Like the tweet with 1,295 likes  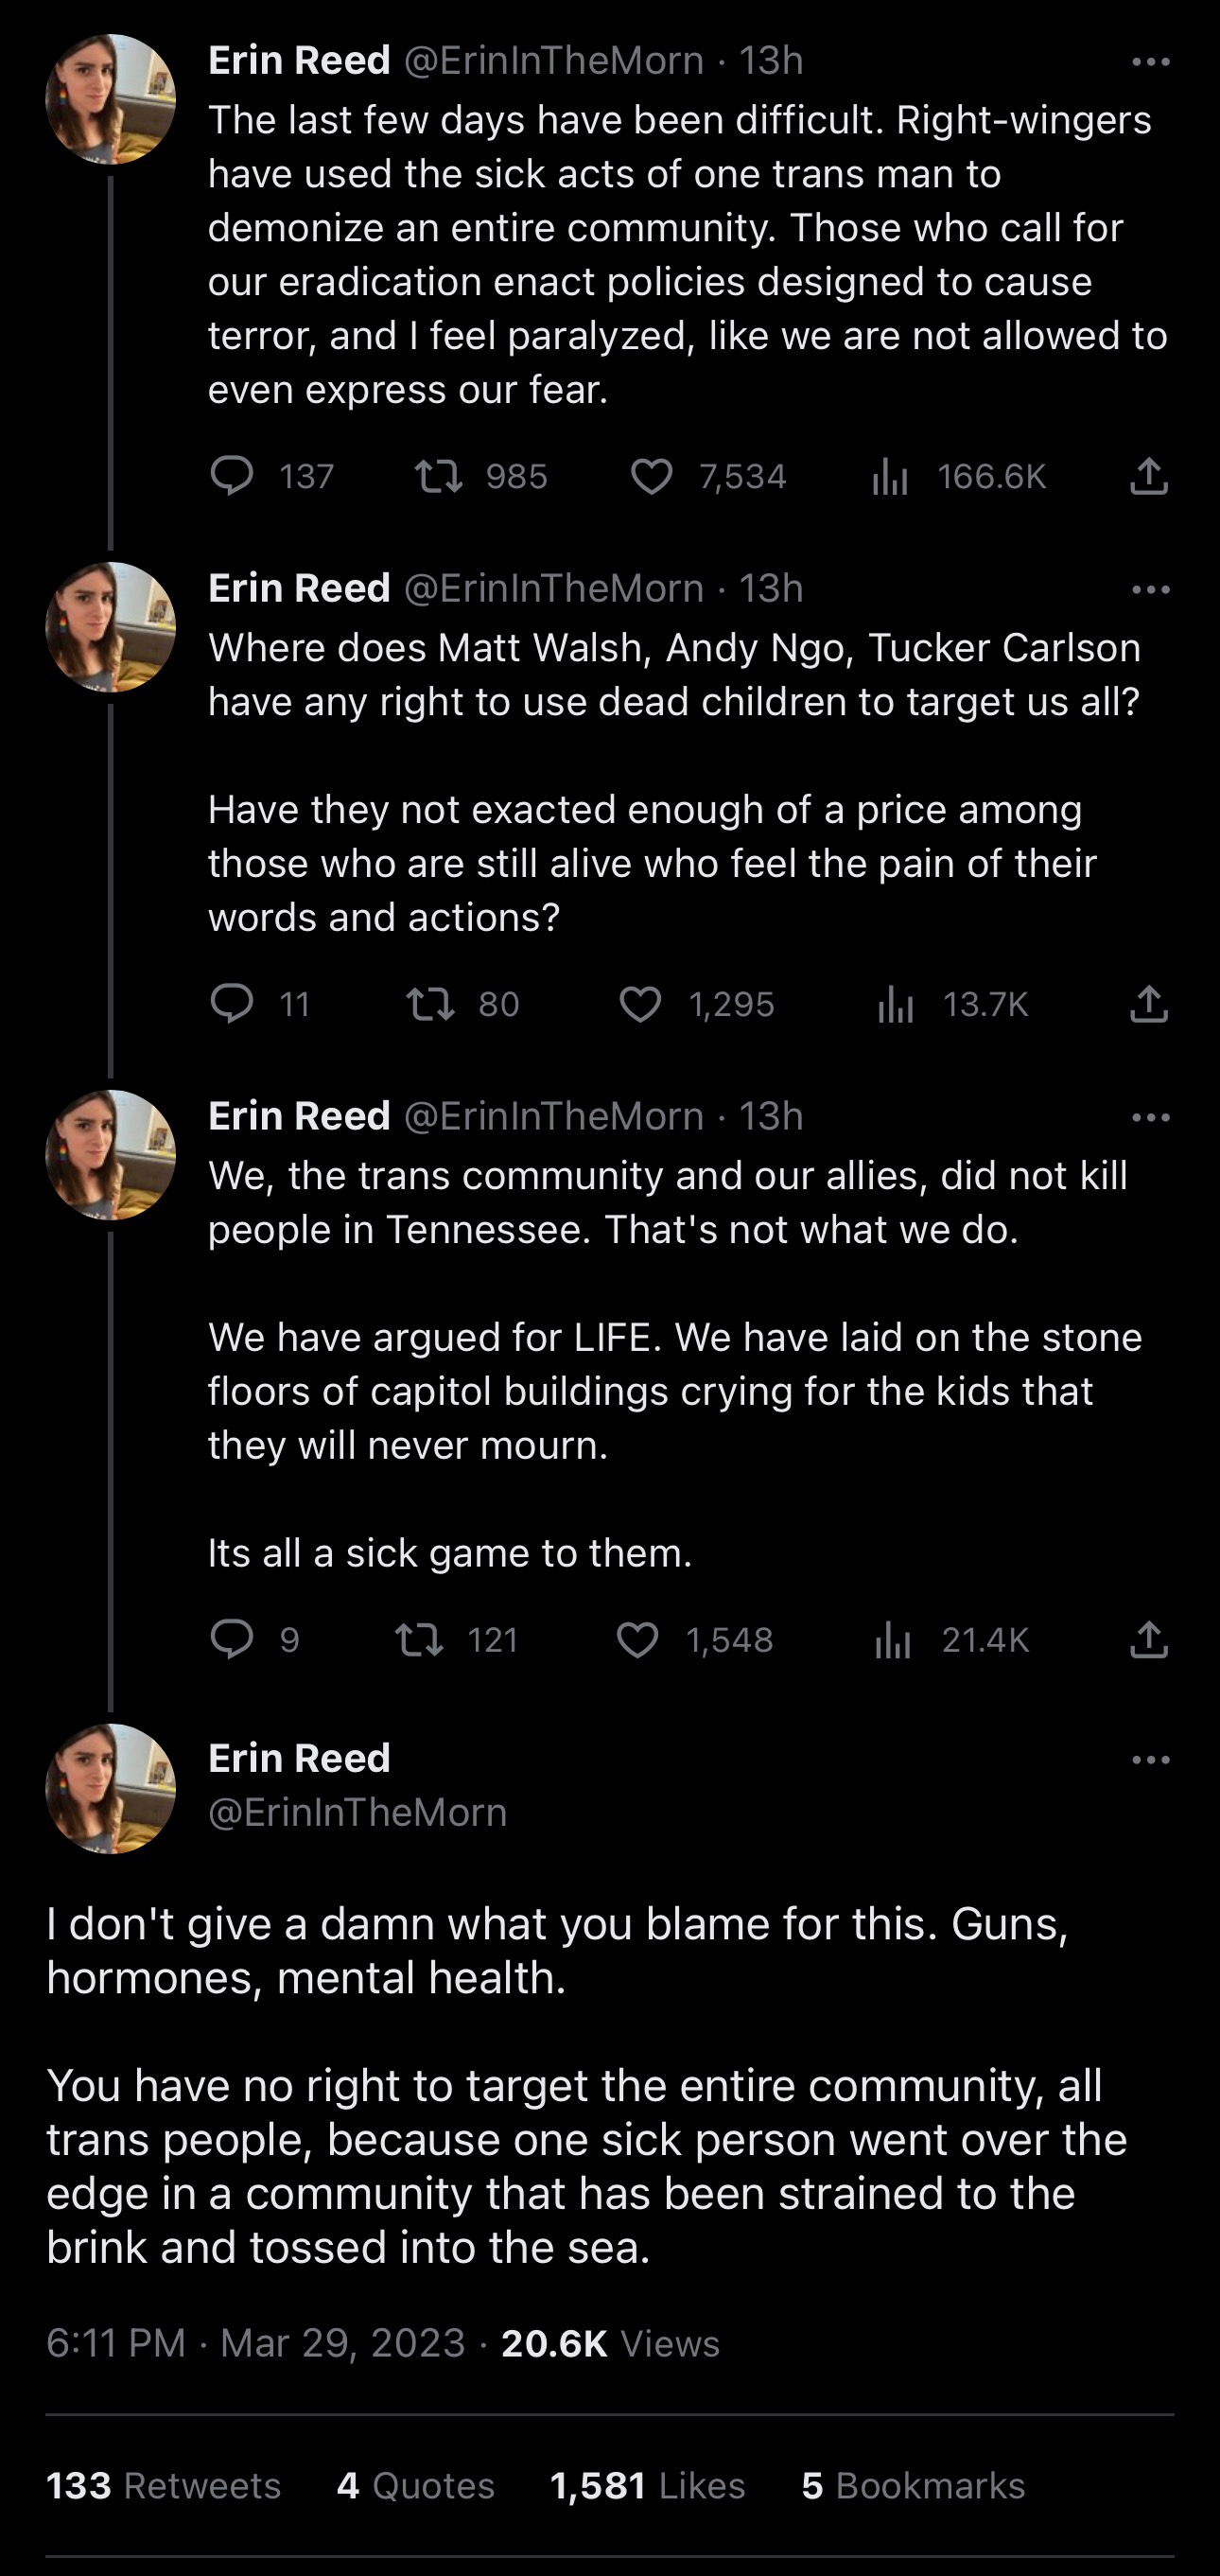pyautogui.click(x=640, y=1004)
